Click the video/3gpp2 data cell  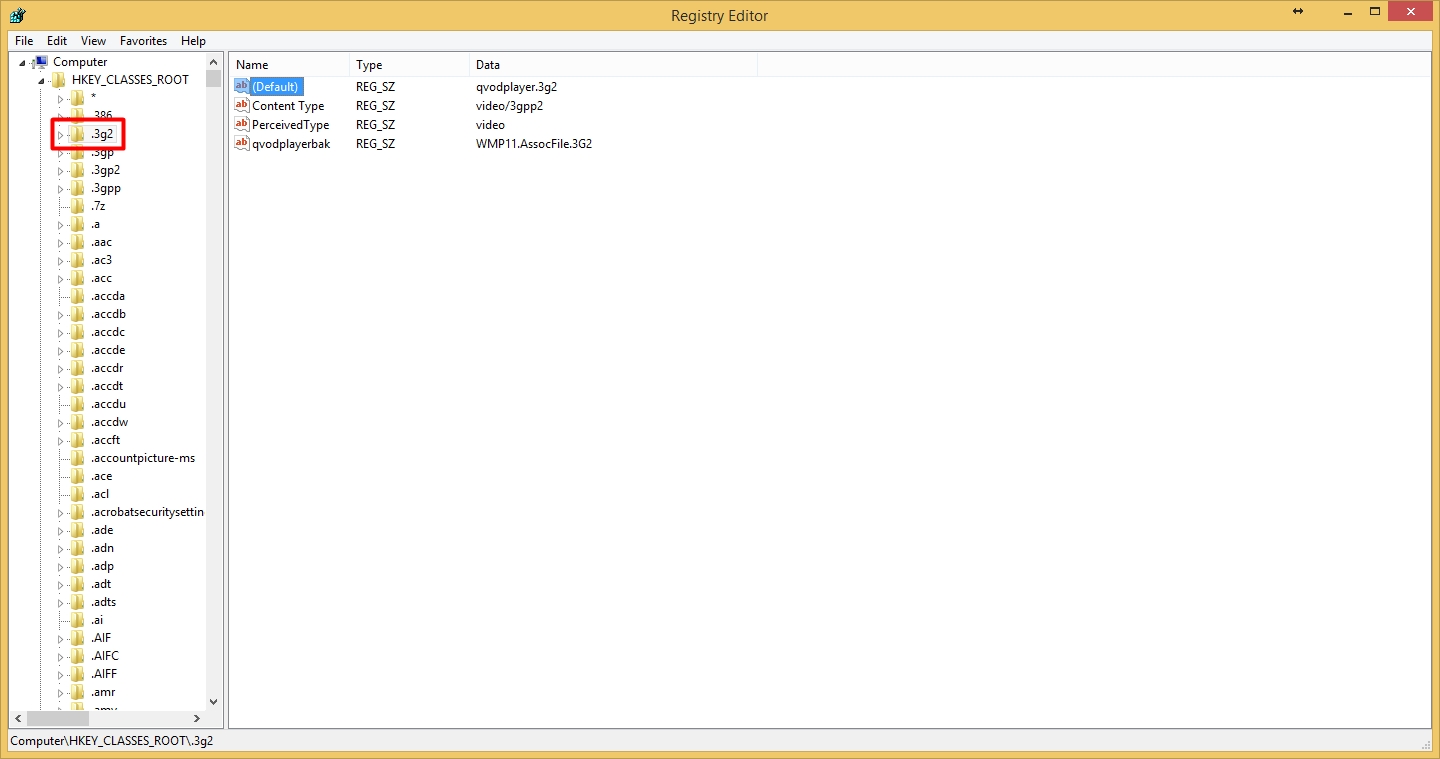click(509, 106)
